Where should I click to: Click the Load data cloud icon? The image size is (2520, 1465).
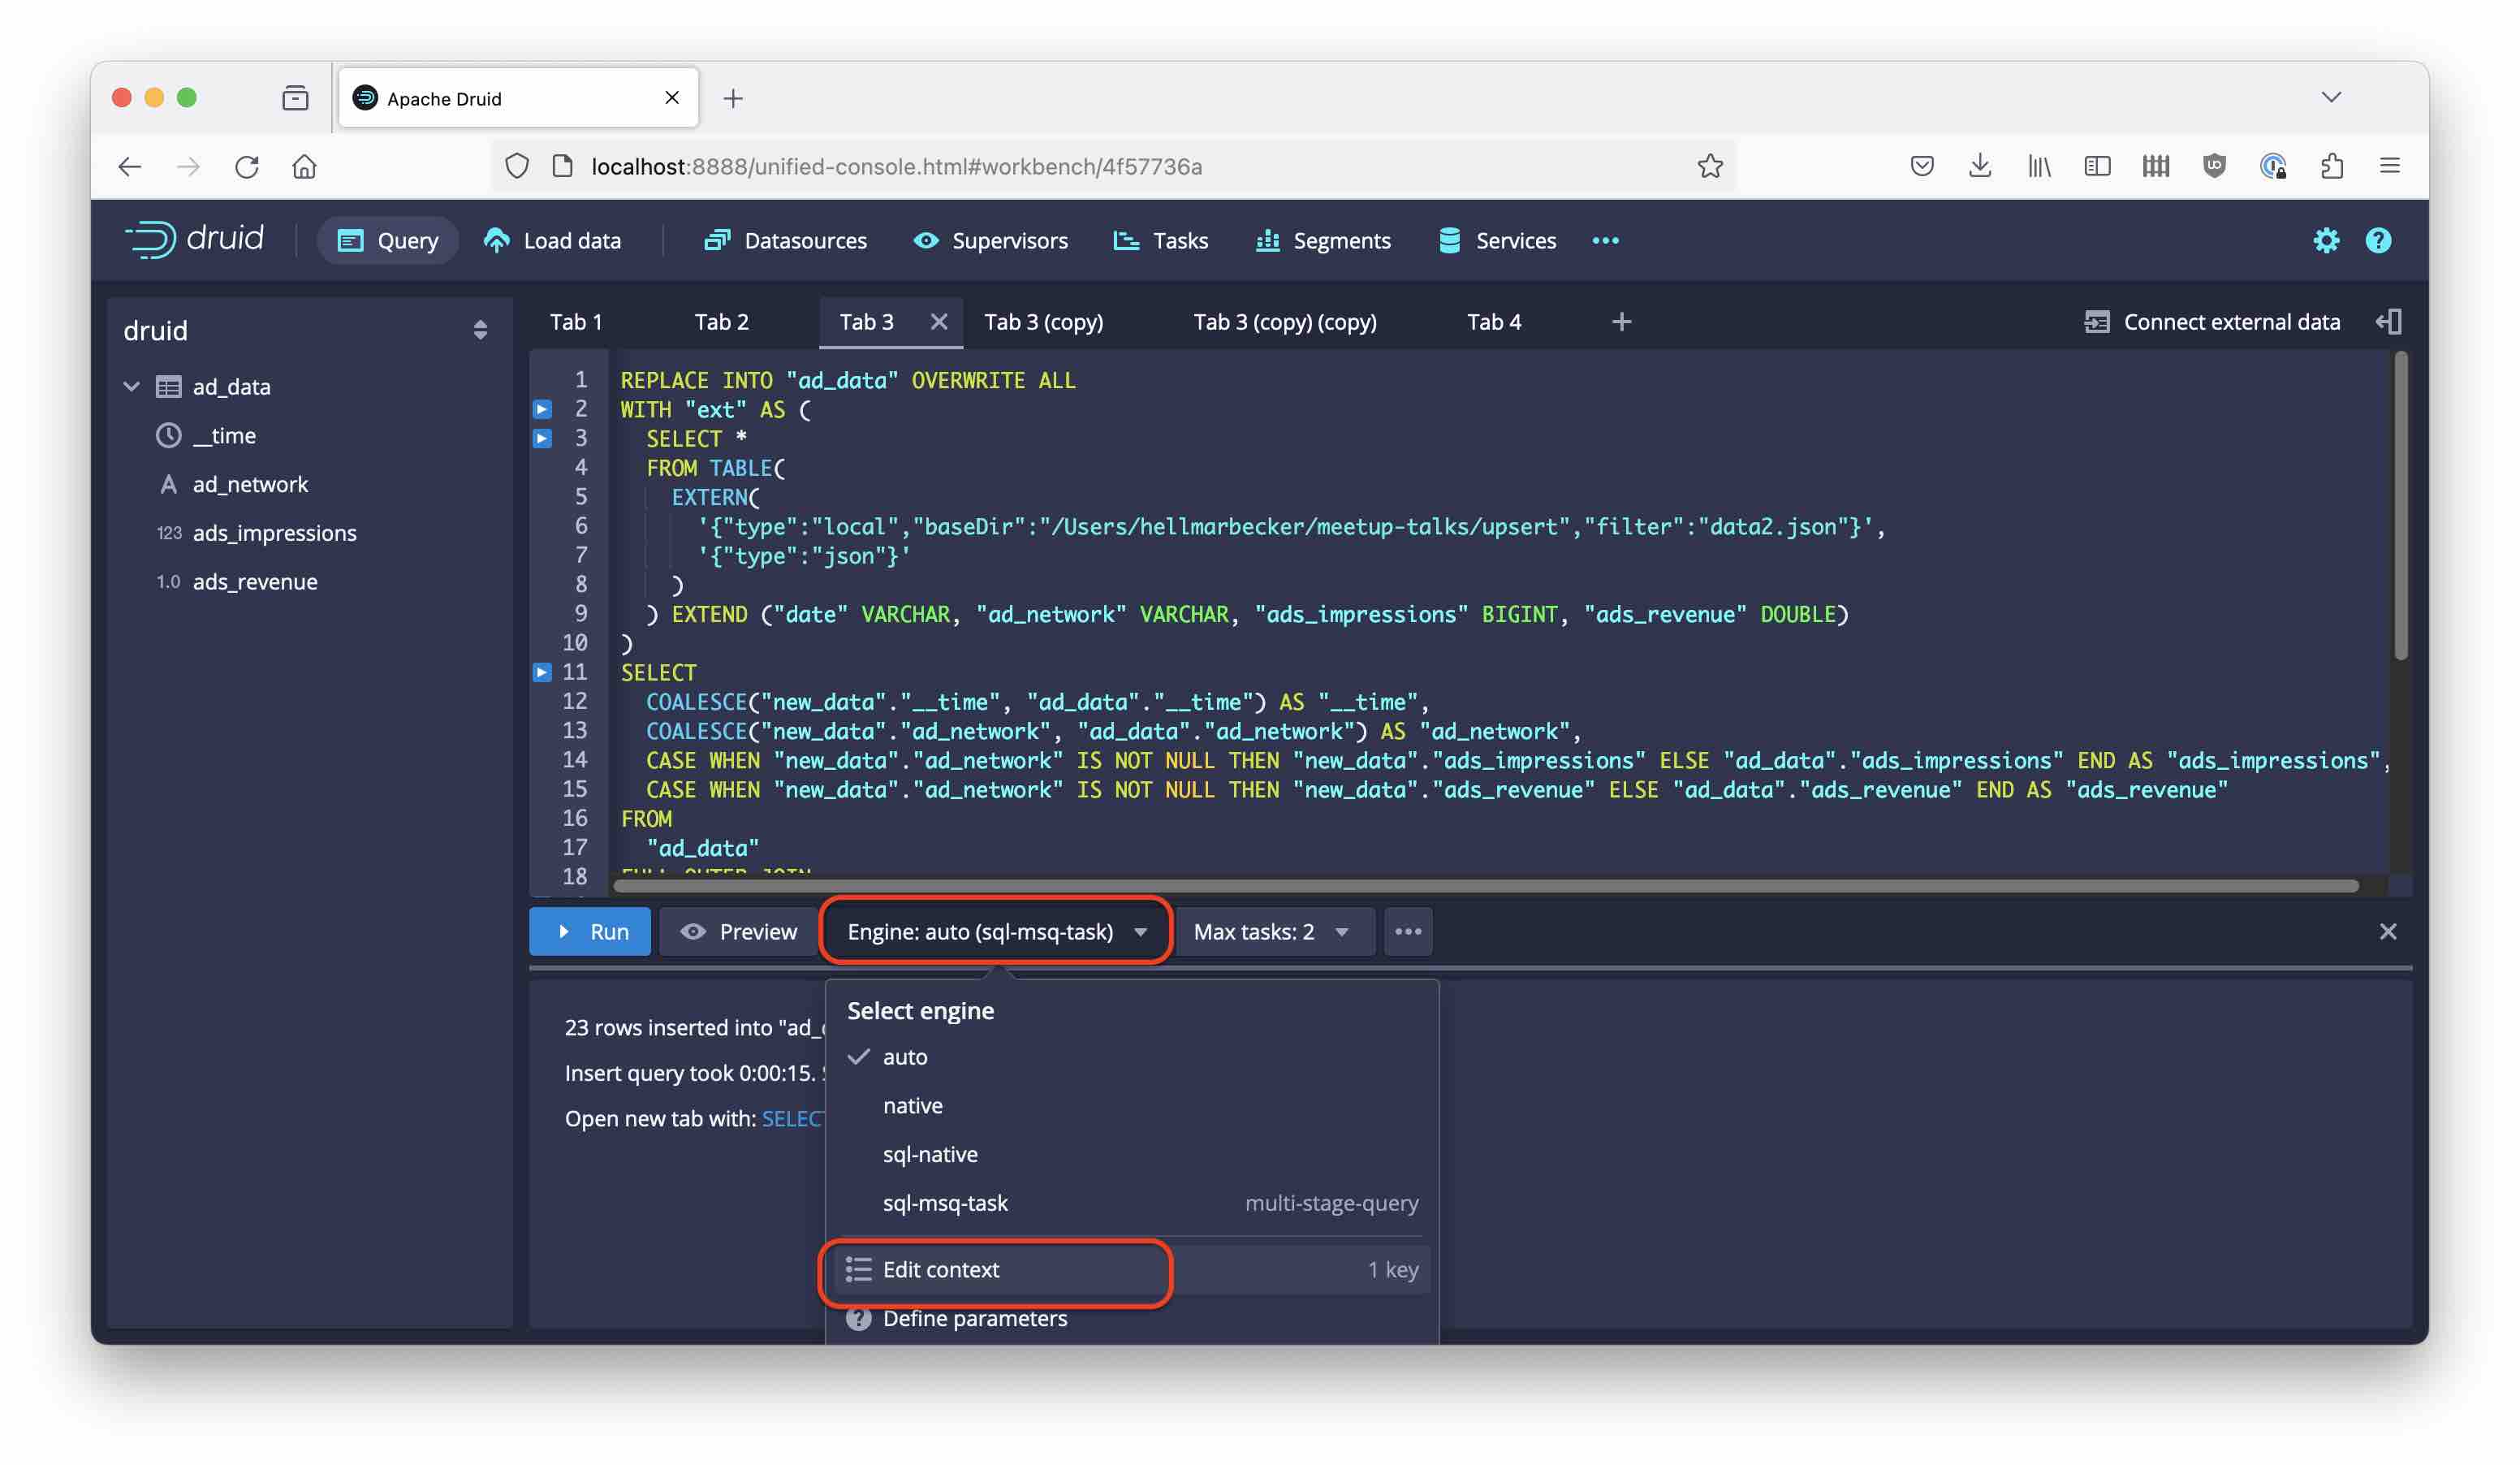pos(496,240)
